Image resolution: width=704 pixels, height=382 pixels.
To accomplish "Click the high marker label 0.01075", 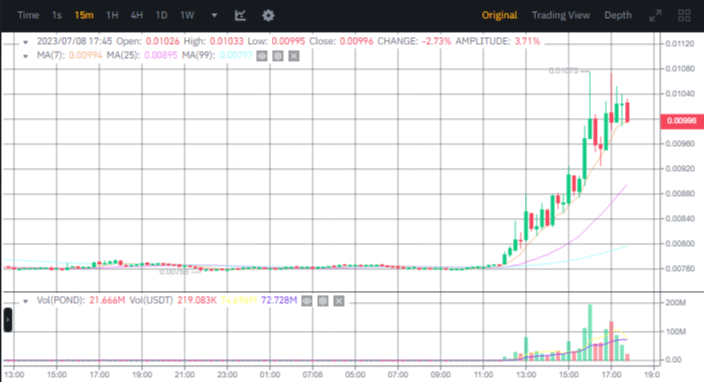I will (563, 71).
